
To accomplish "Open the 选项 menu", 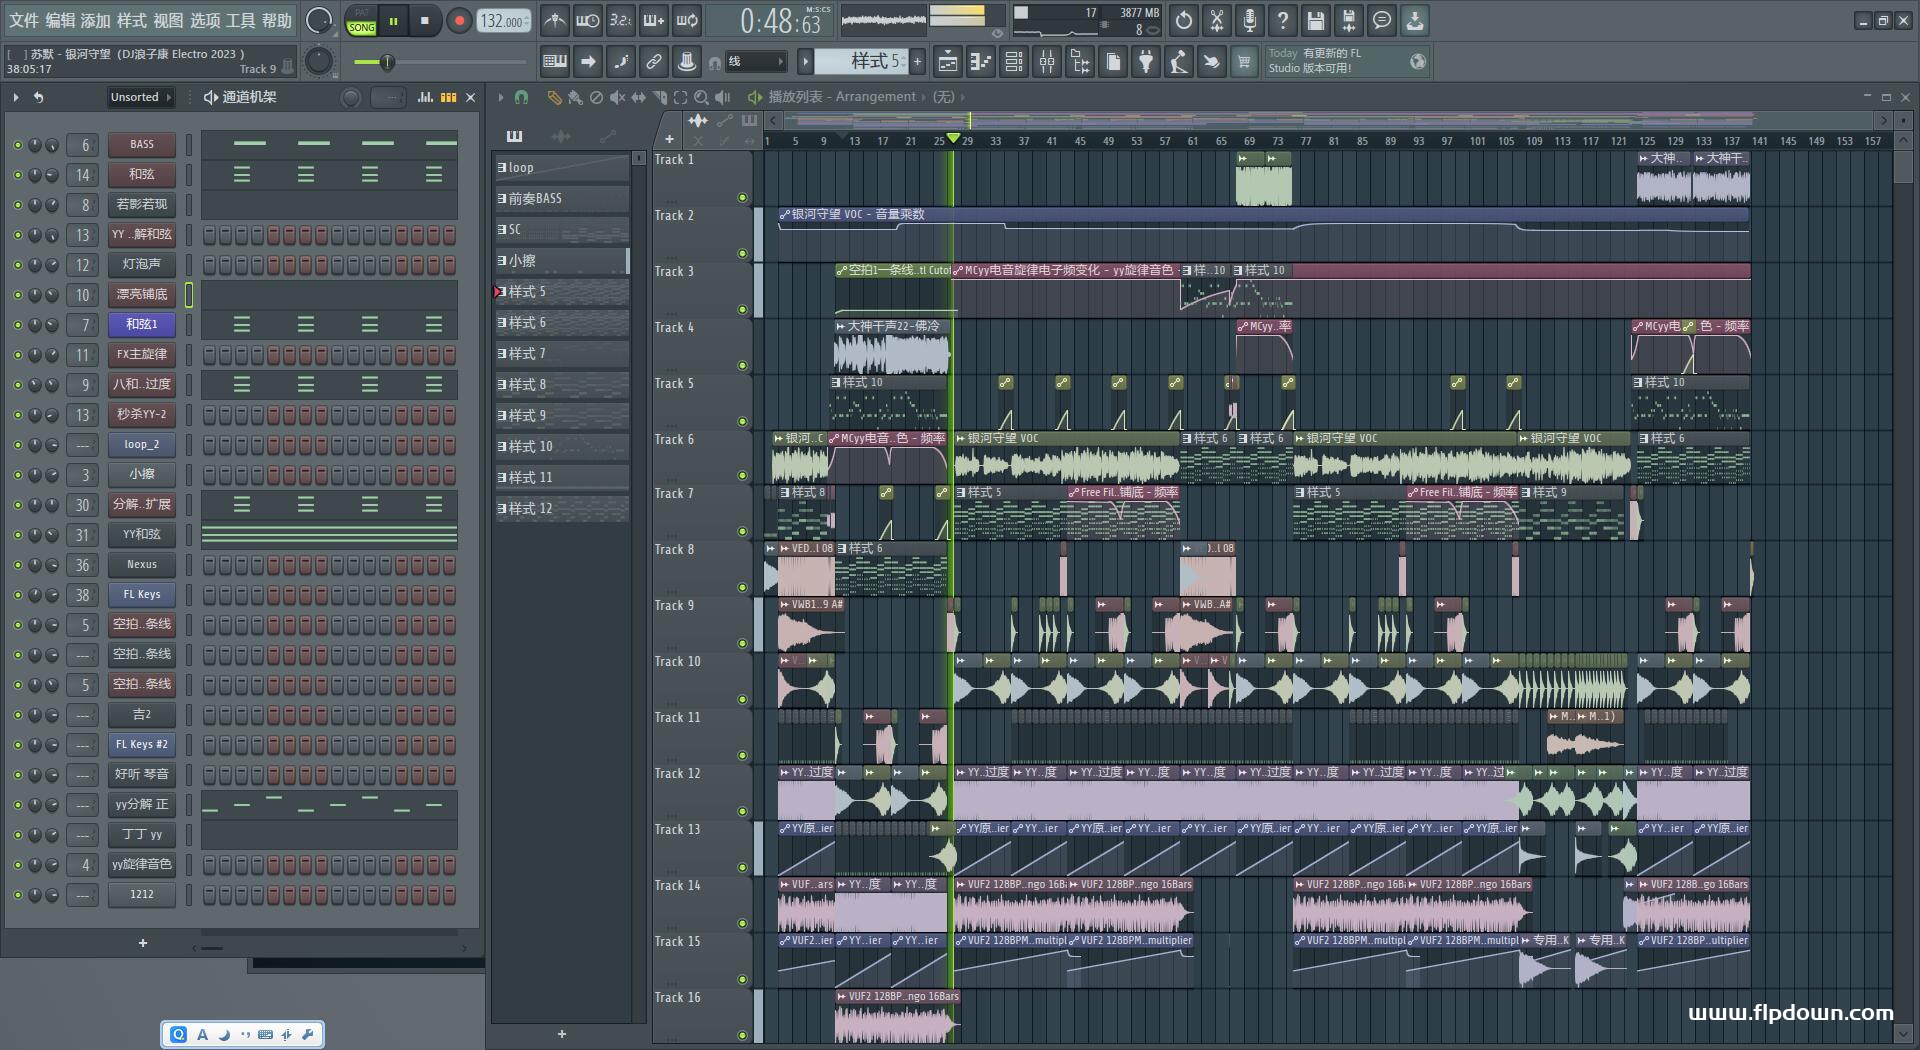I will pyautogui.click(x=205, y=20).
